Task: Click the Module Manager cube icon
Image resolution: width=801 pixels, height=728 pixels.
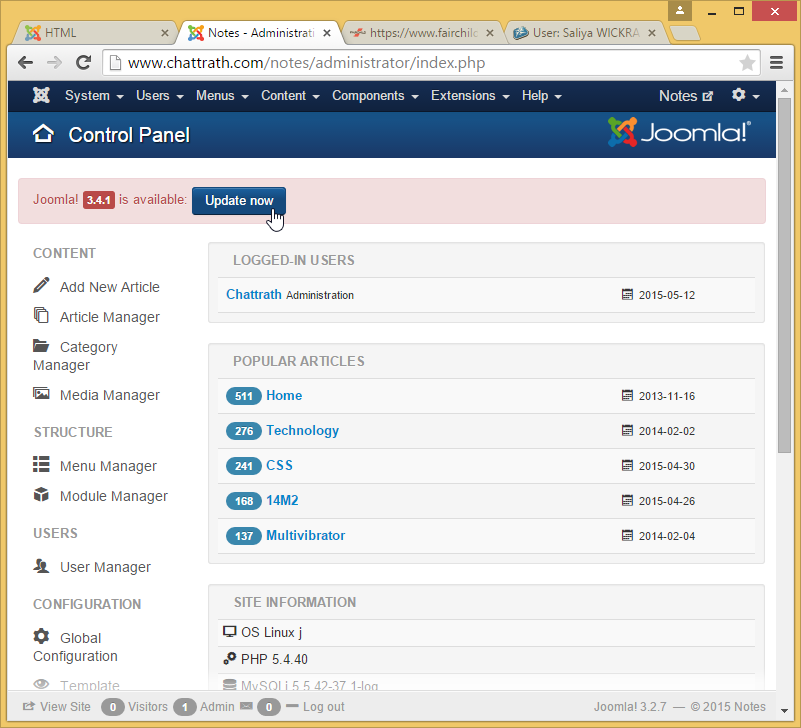Action: 41,495
